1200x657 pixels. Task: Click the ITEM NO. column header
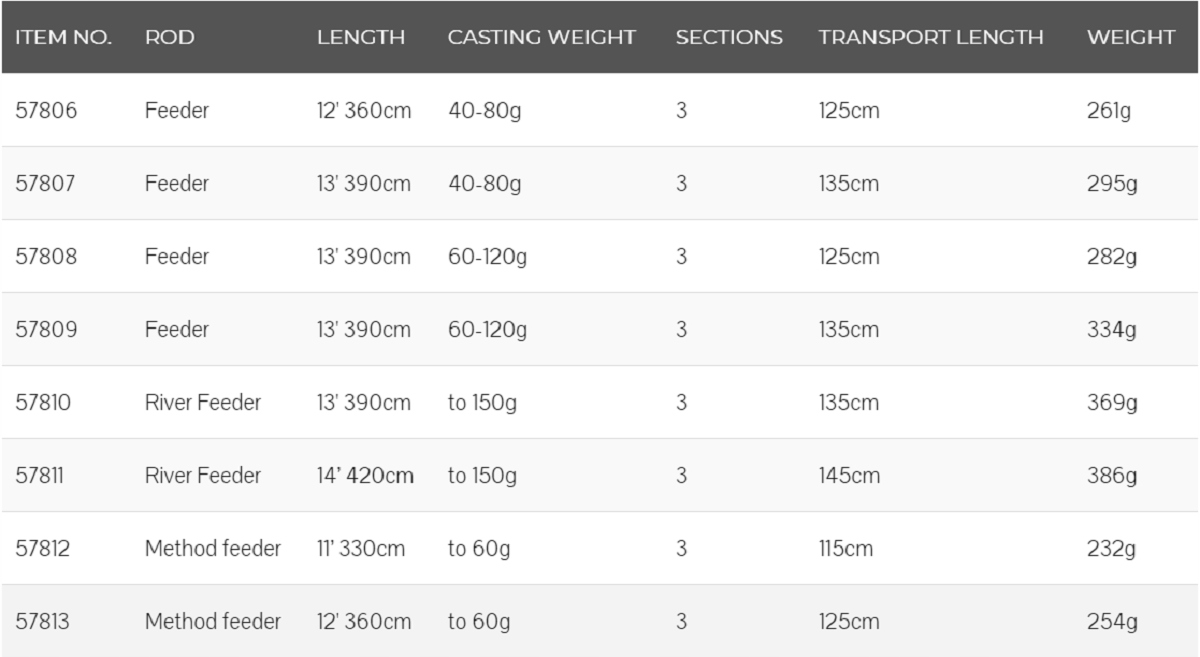pos(63,37)
